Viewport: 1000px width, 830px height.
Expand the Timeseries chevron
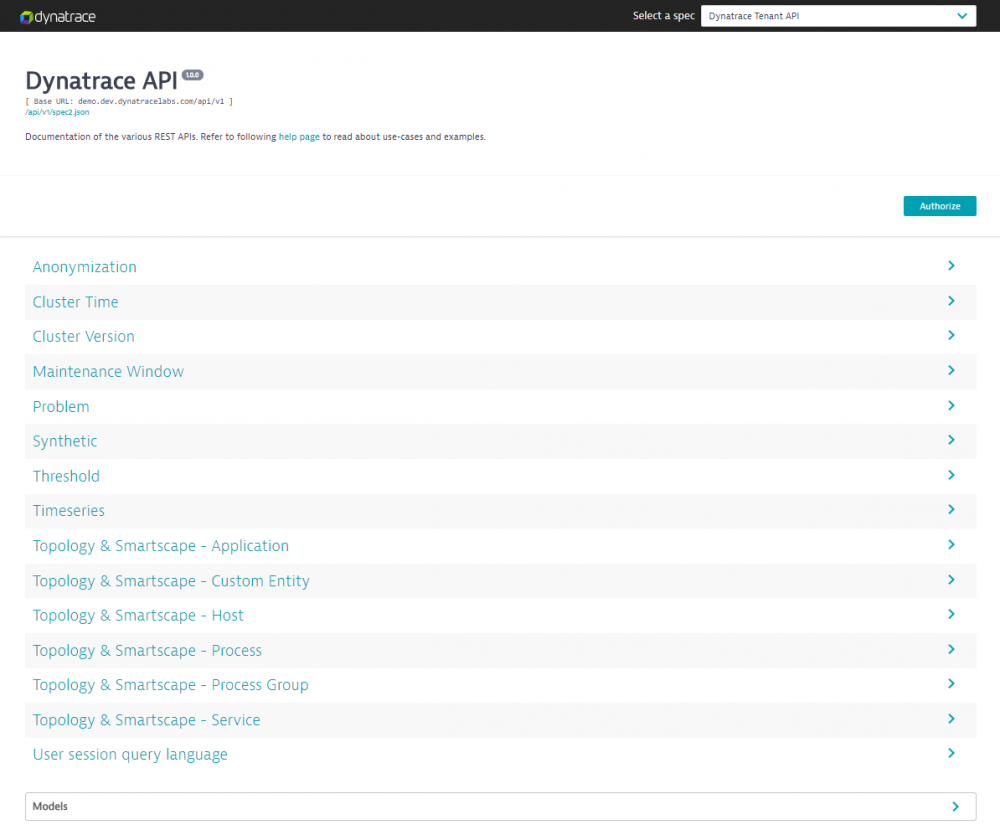(x=951, y=510)
